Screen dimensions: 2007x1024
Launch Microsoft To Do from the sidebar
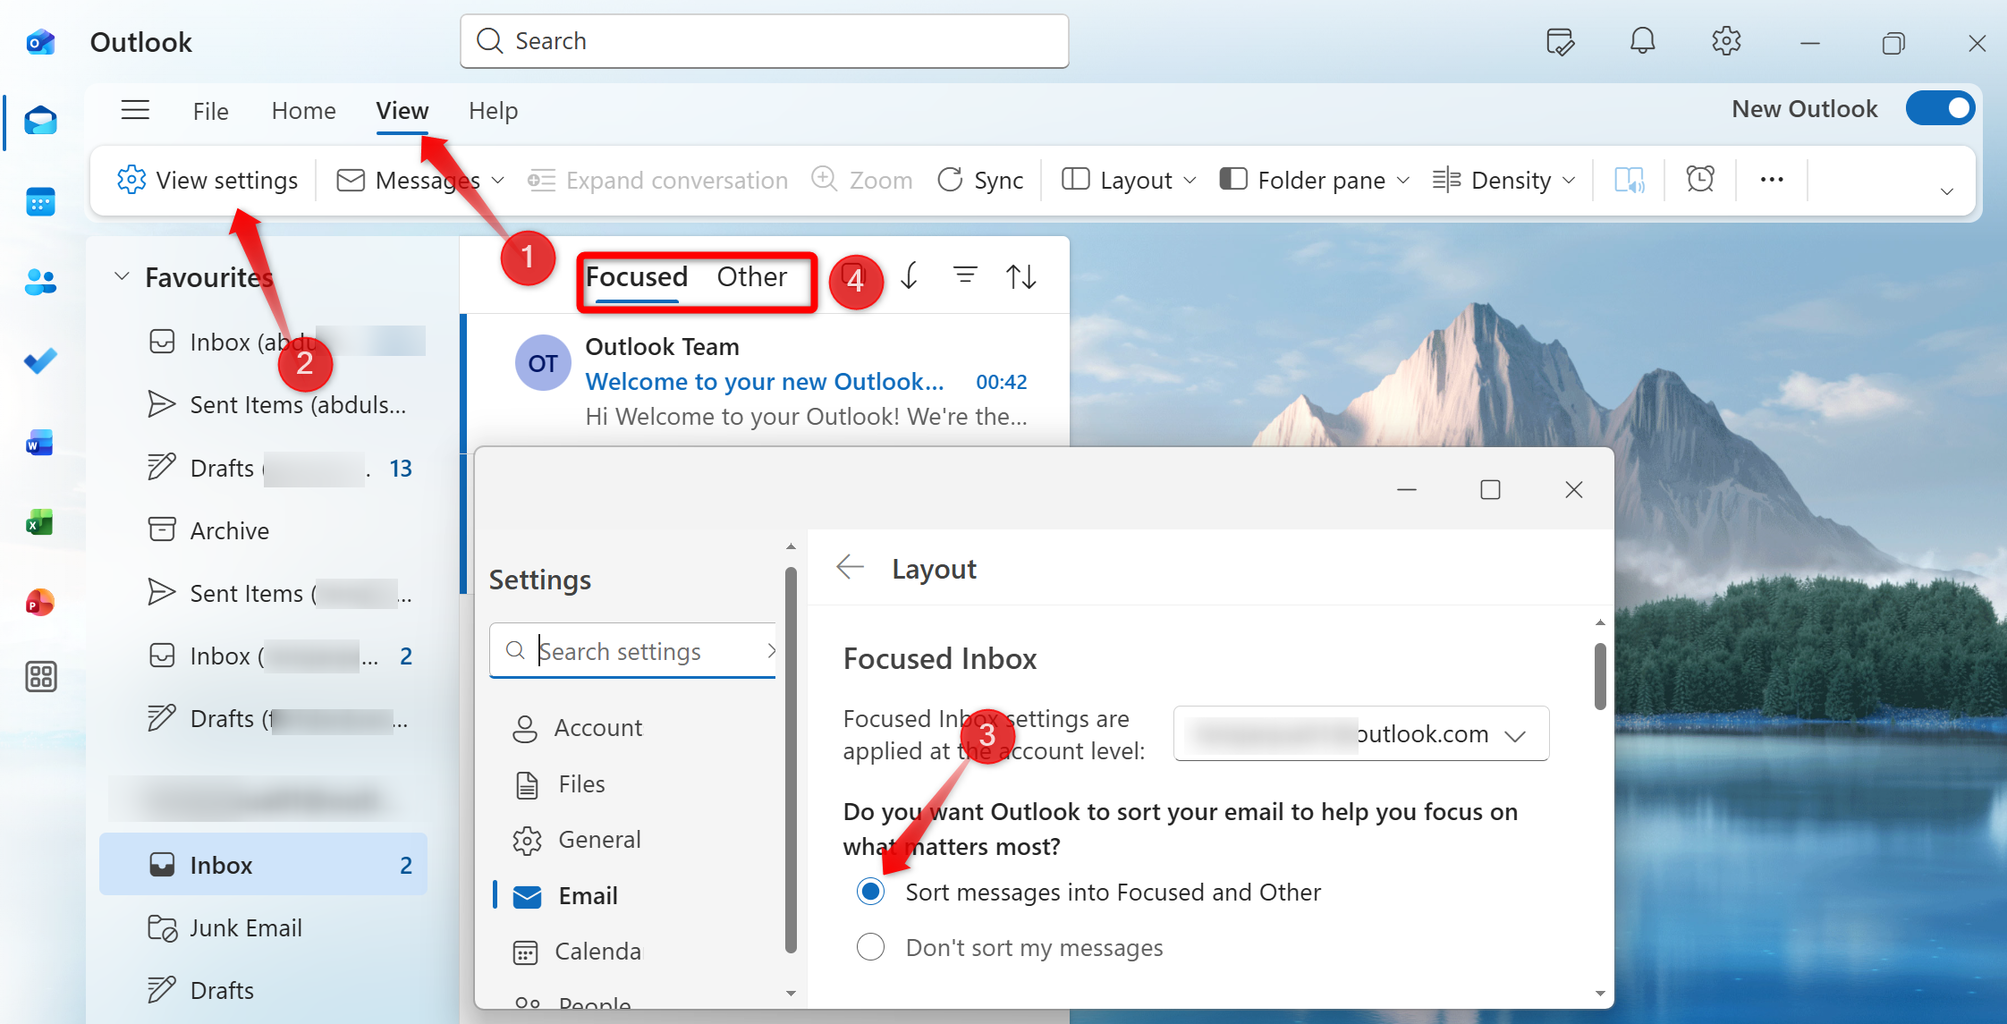click(x=40, y=361)
